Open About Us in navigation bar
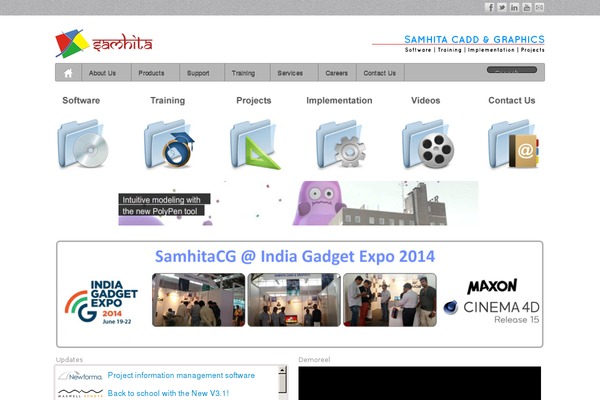This screenshot has height=400, width=600. click(102, 73)
